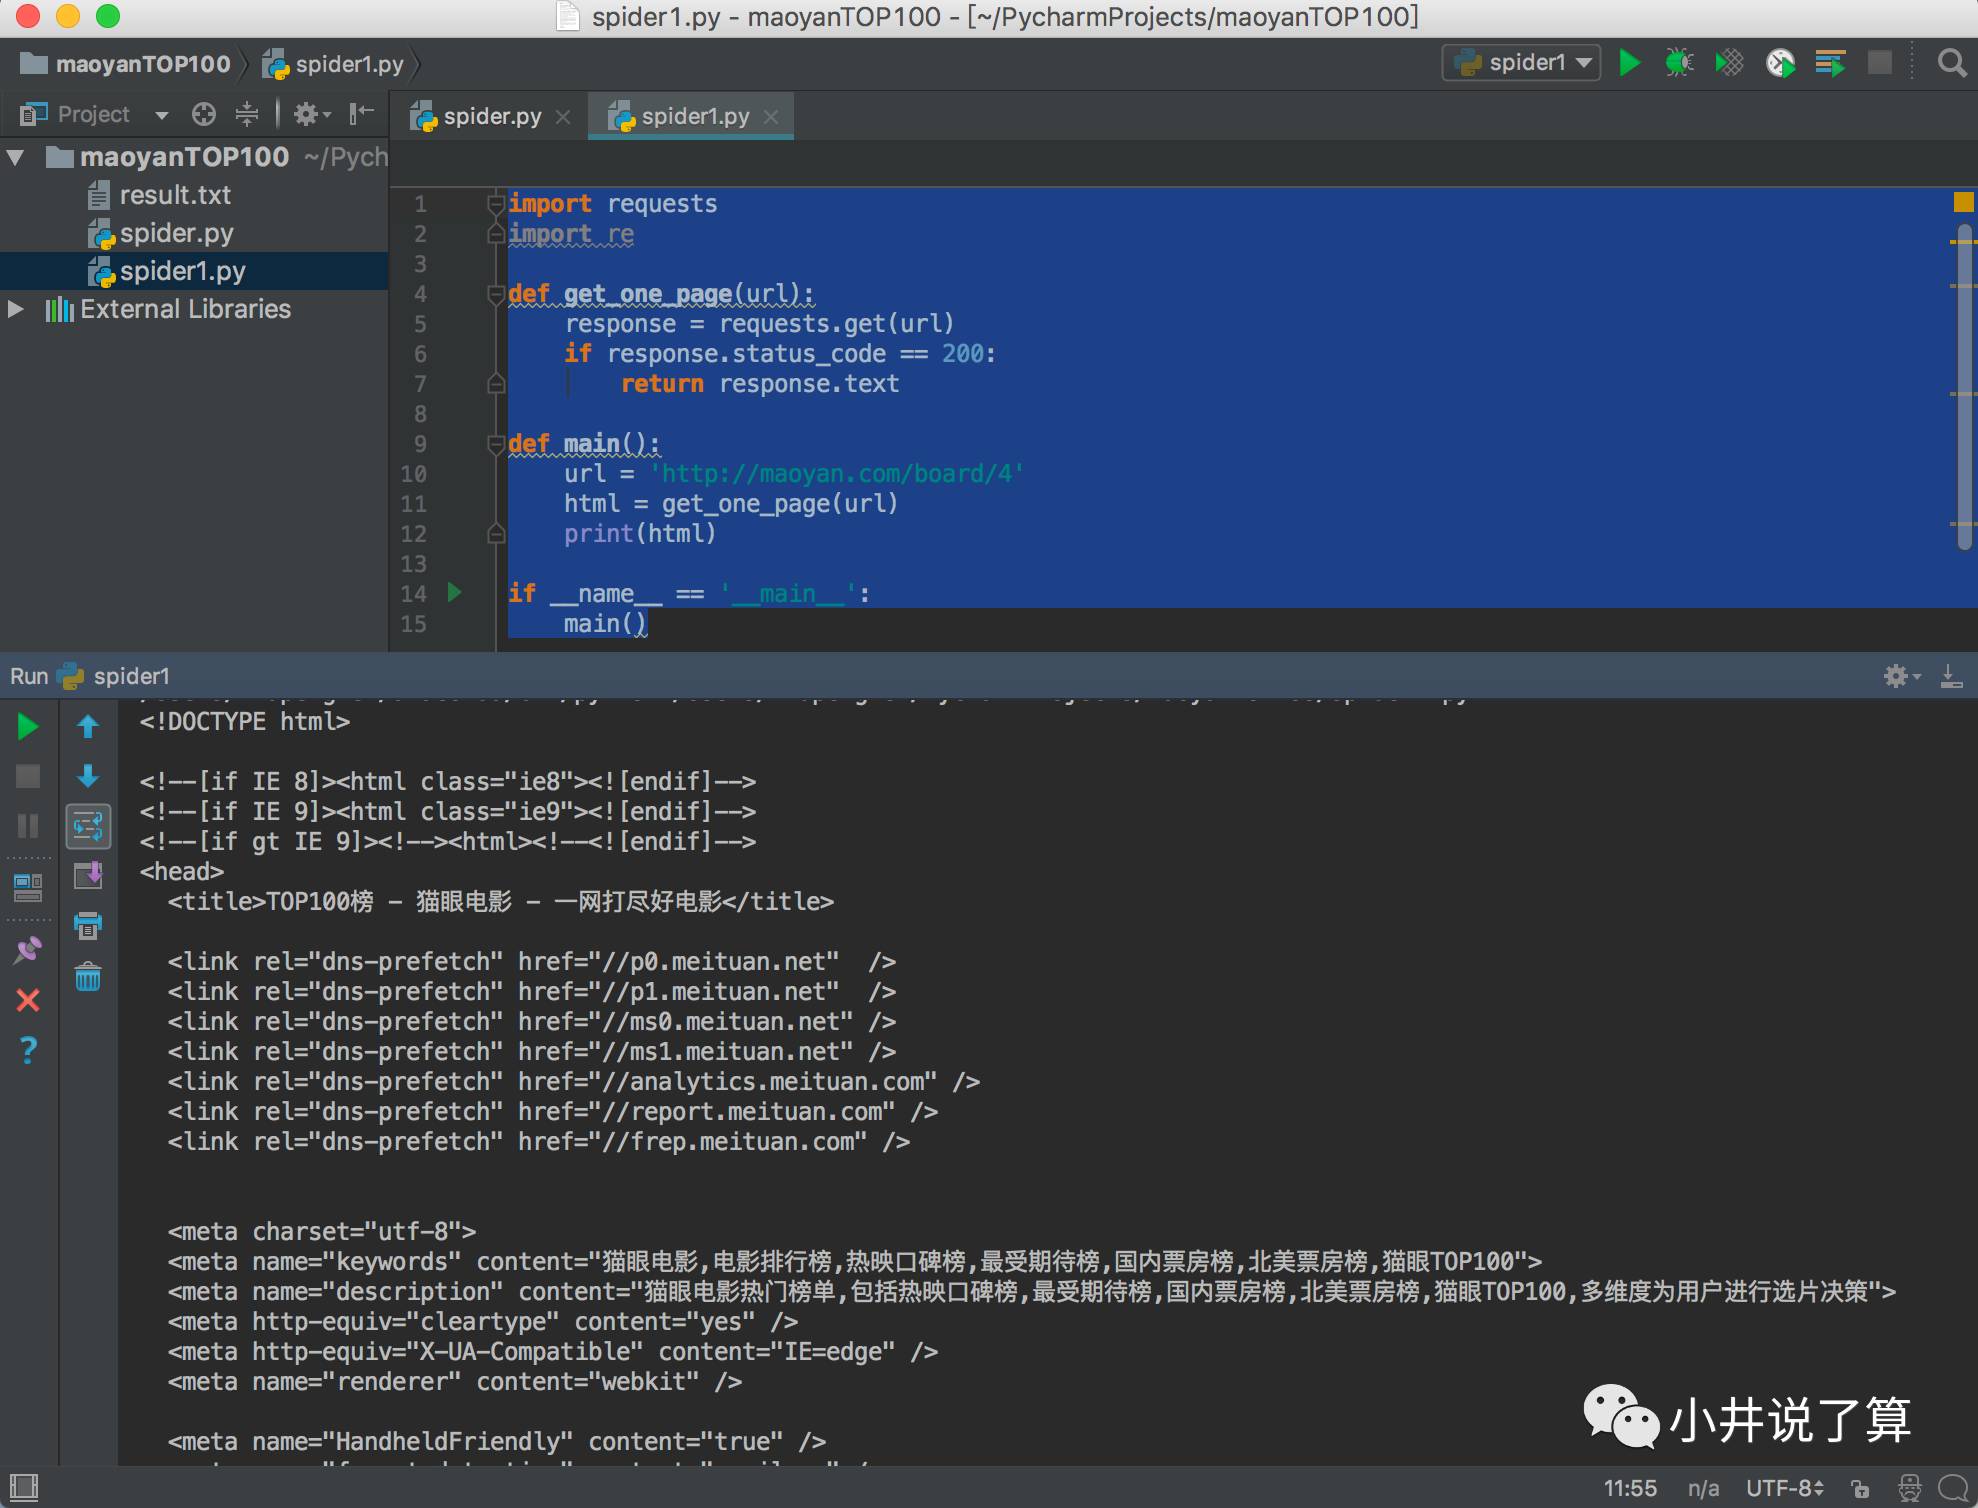Open Project panel settings gear
The width and height of the screenshot is (1978, 1508).
pyautogui.click(x=311, y=115)
